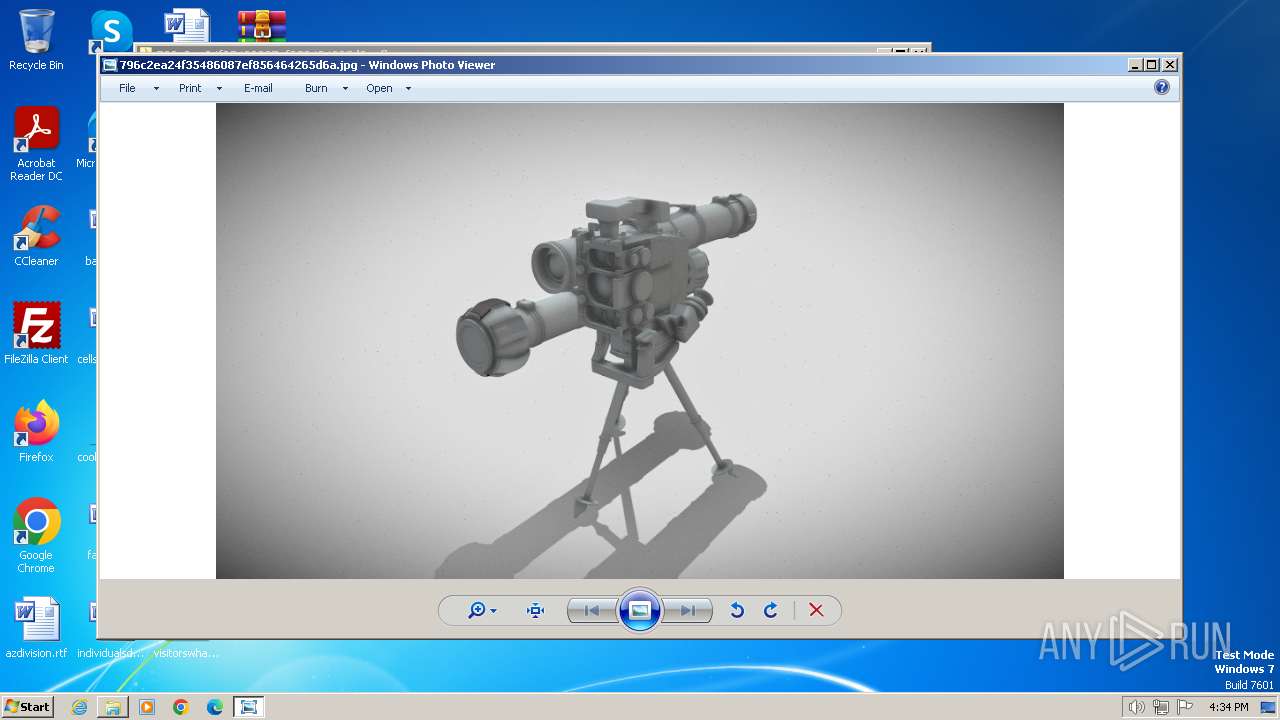Minimize the Photo Viewer window
This screenshot has width=1280, height=720.
1135,65
